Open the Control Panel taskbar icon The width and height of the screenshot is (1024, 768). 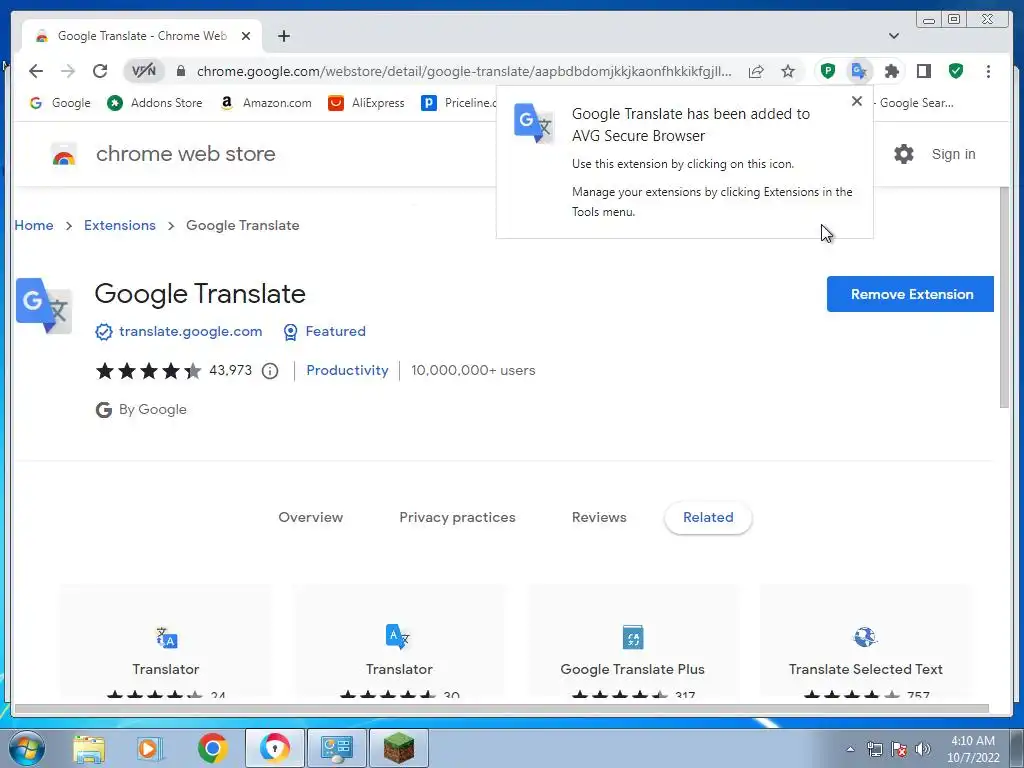click(x=336, y=748)
